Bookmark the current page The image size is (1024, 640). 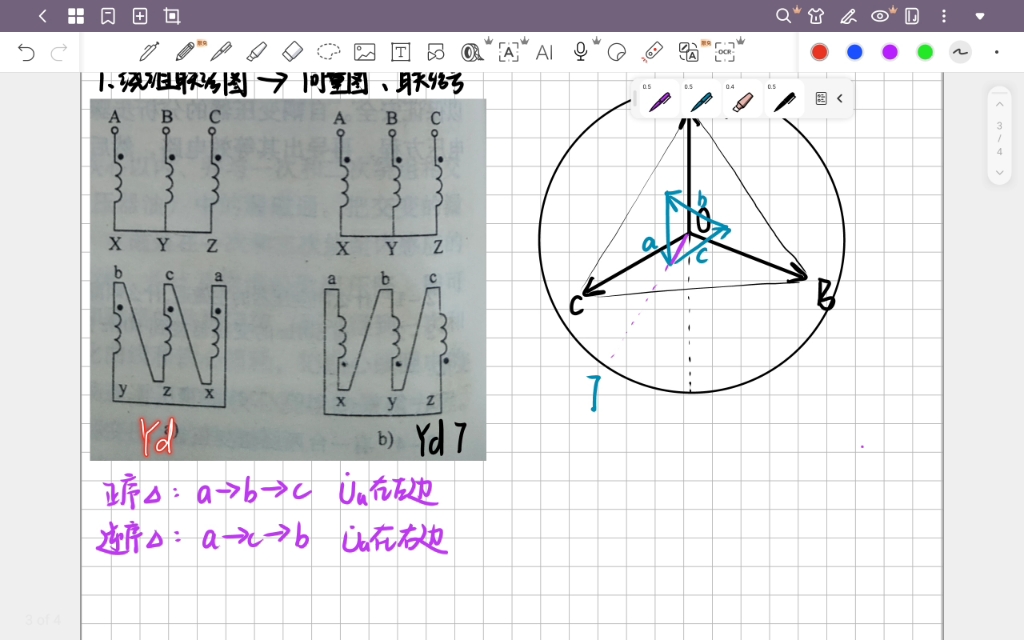pyautogui.click(x=108, y=16)
